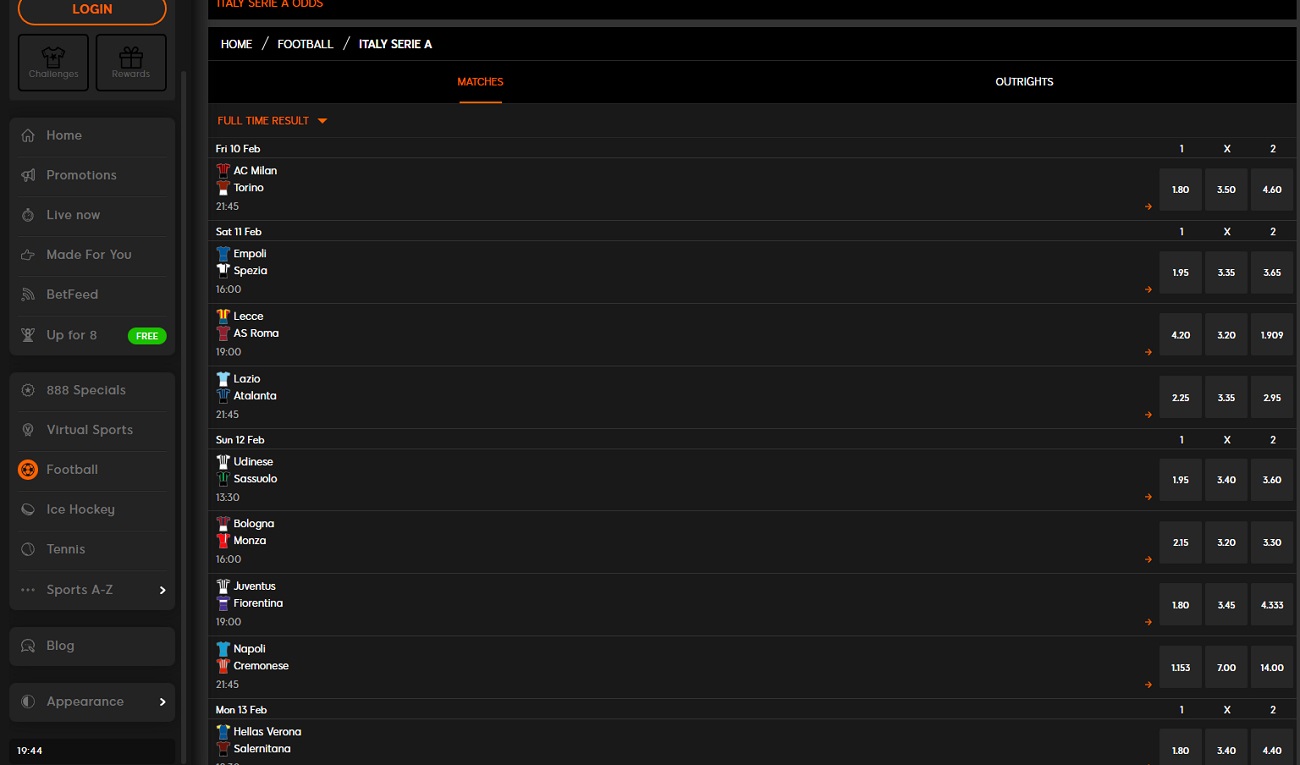Click the Live now stopwatch icon
This screenshot has width=1300, height=765.
pyautogui.click(x=28, y=215)
